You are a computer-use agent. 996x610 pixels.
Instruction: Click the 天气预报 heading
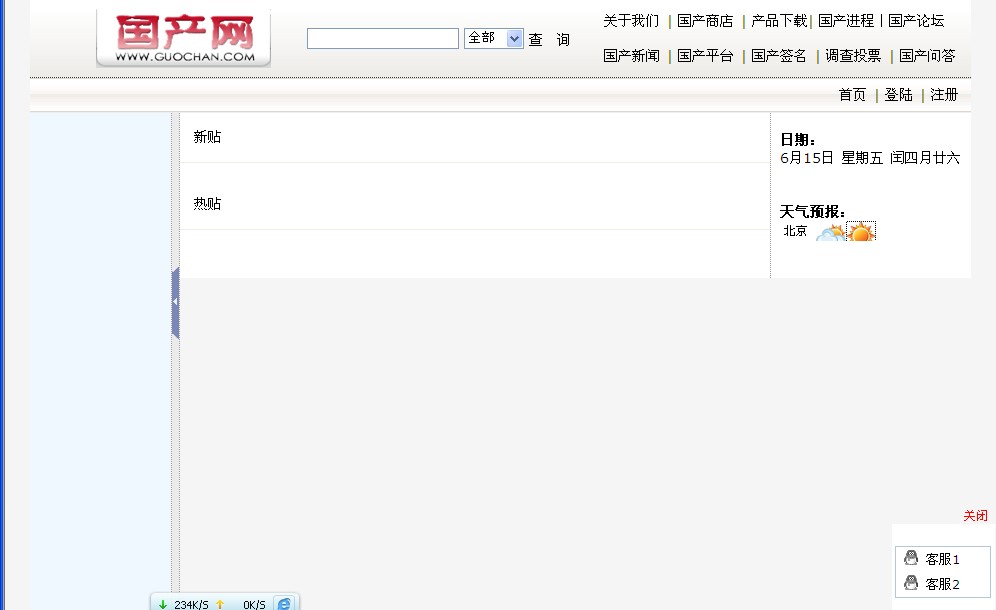(812, 212)
